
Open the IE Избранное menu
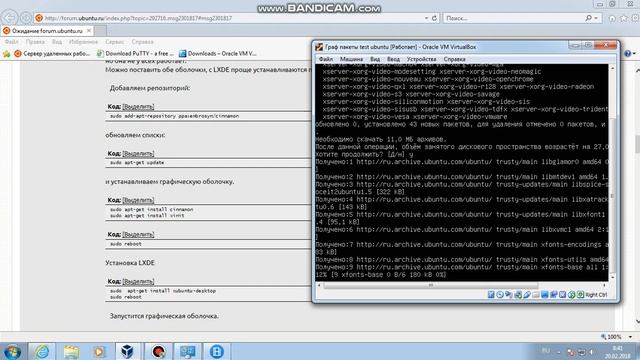pos(83,42)
